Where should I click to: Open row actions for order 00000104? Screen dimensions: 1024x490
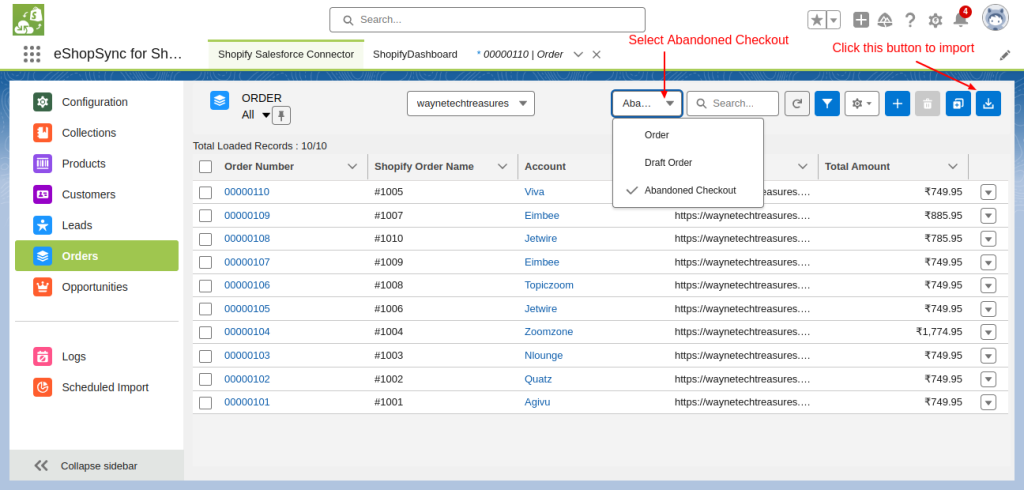[x=988, y=332]
